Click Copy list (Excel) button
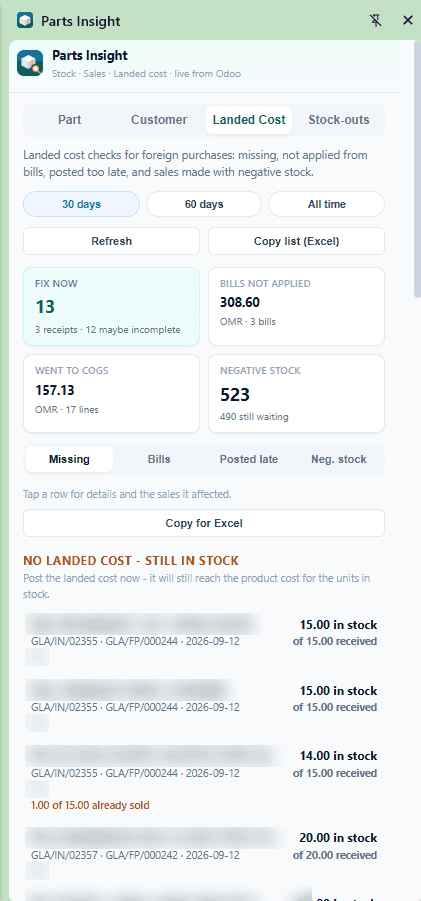 point(296,241)
